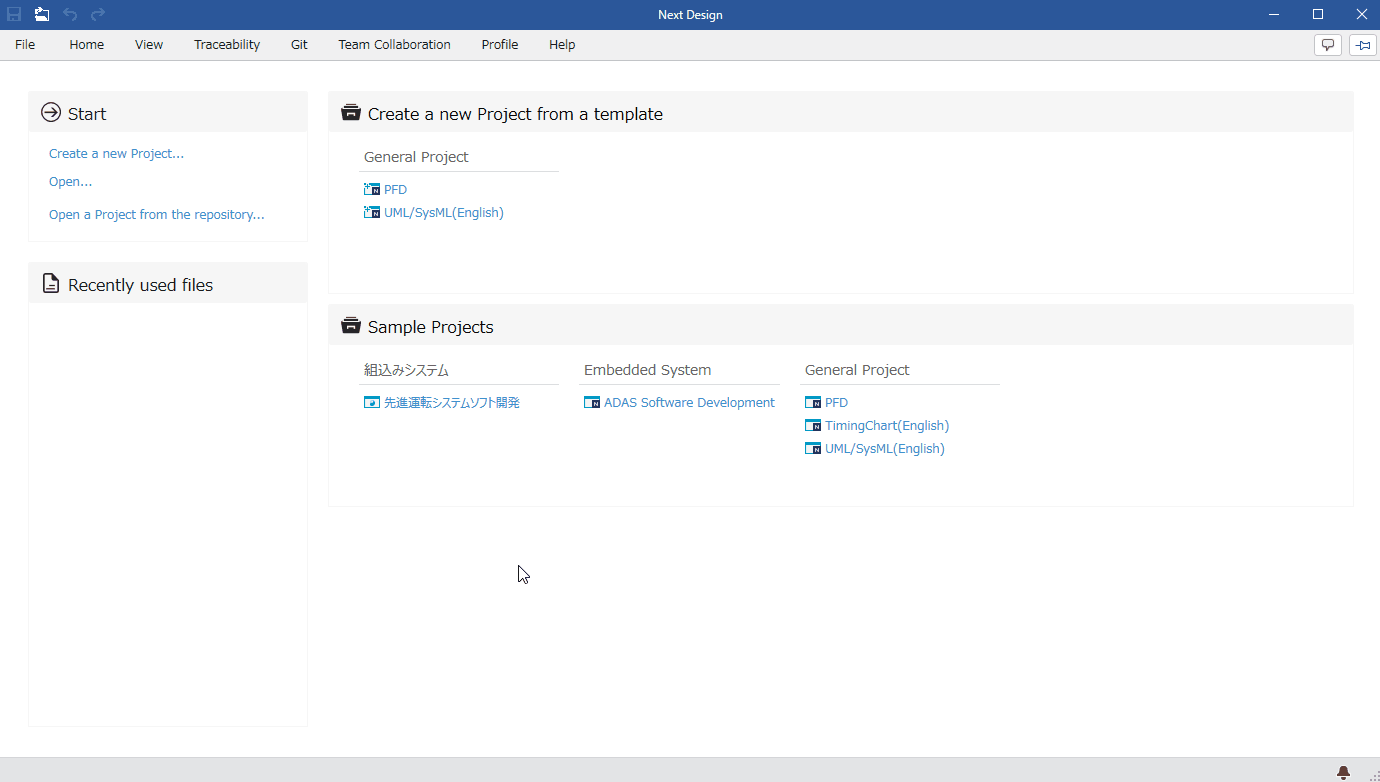This screenshot has height=782, width=1380.
Task: Click the Undo arrow icon
Action: point(70,14)
